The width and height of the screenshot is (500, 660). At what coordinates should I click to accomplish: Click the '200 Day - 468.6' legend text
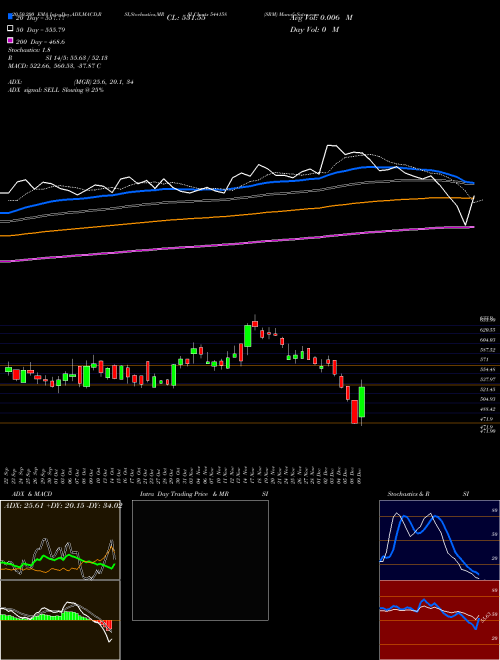[40, 42]
